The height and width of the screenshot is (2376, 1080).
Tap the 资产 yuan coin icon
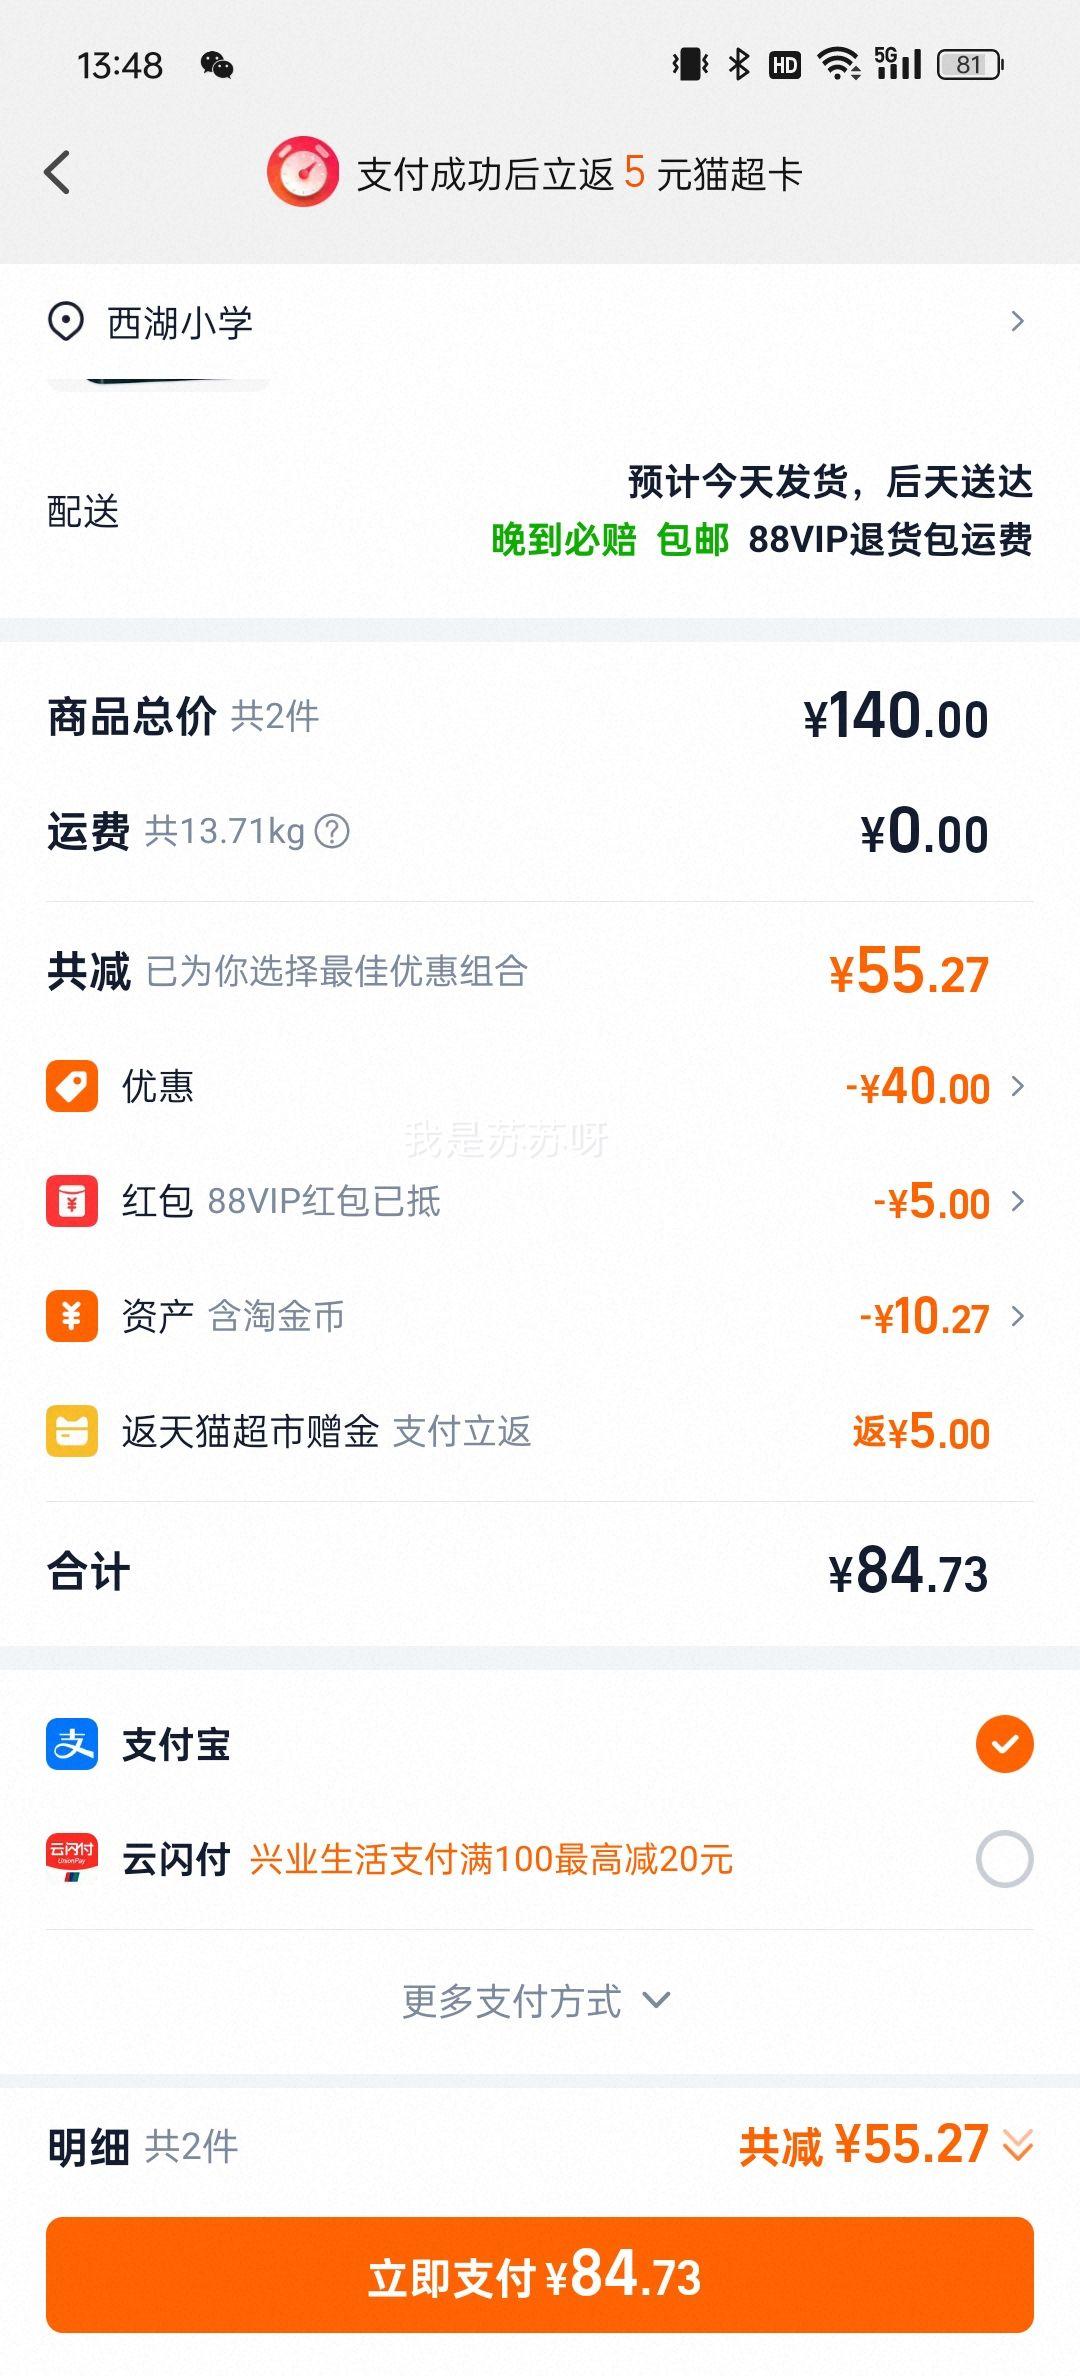pos(72,1316)
